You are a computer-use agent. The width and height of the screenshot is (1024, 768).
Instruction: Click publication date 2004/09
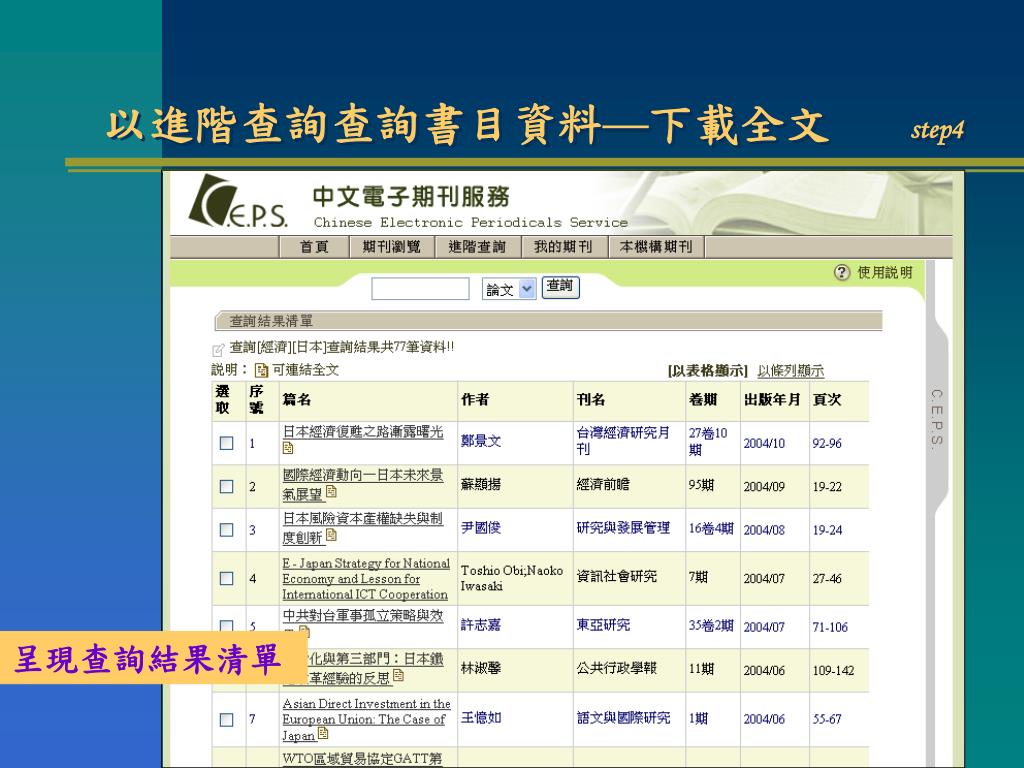(764, 487)
